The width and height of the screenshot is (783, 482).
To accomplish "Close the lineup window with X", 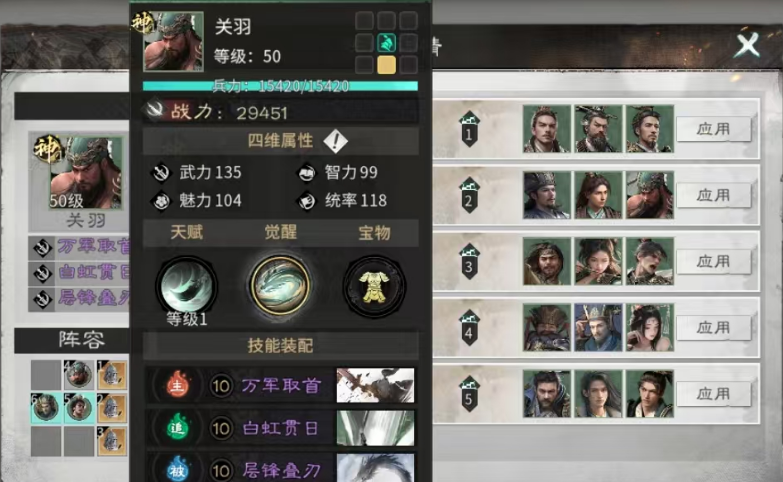I will pos(748,45).
